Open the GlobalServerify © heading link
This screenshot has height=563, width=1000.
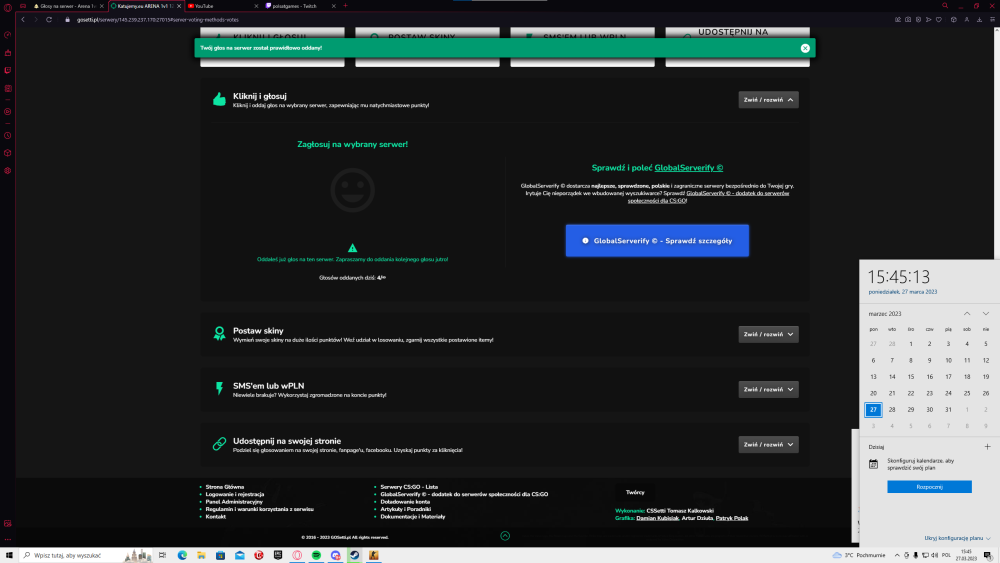click(x=689, y=168)
